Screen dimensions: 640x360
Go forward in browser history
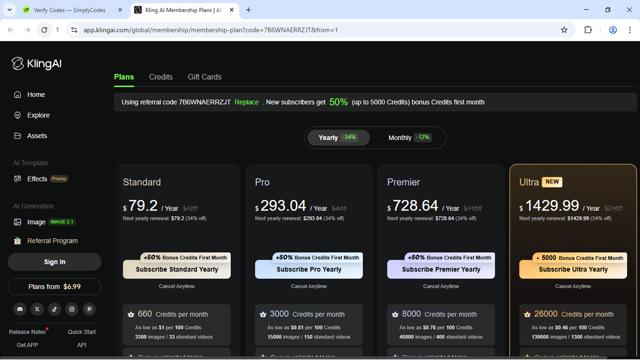[27, 30]
